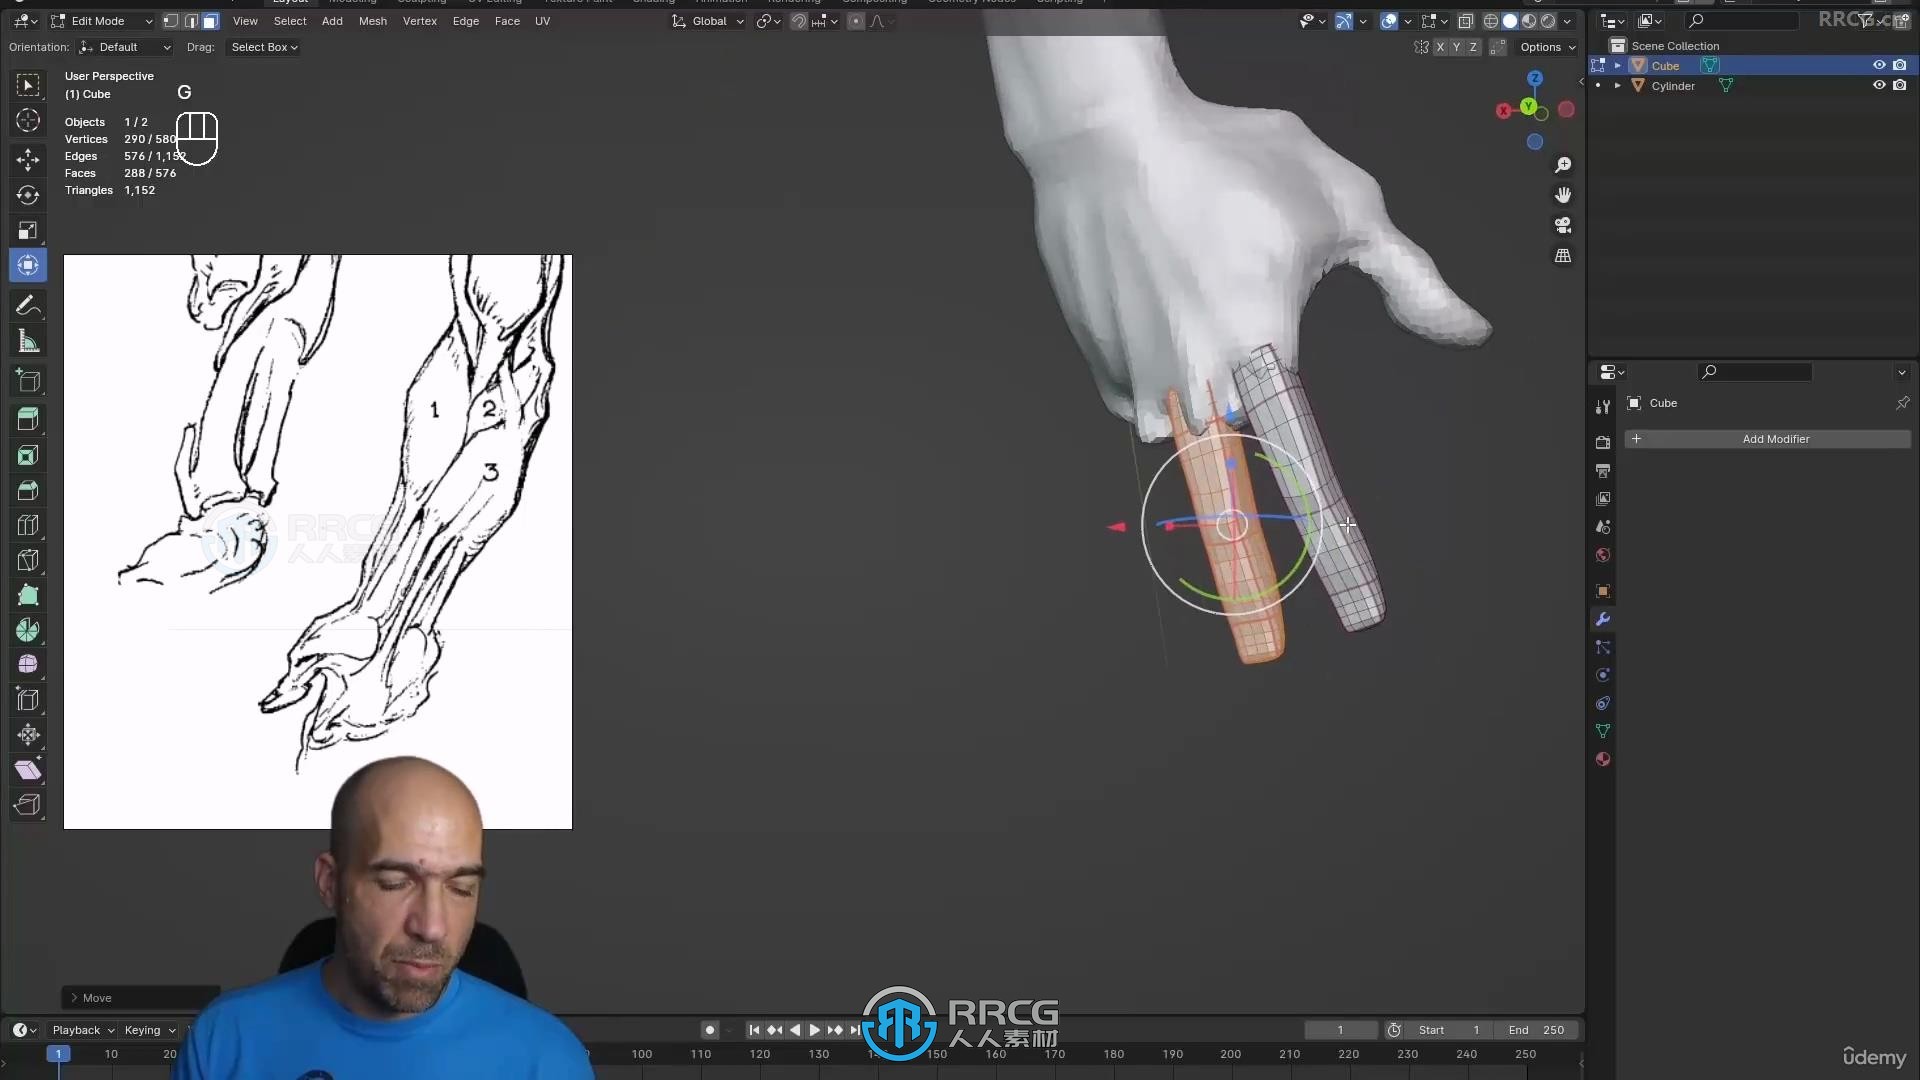
Task: Toggle visibility of Cube object
Action: [1876, 66]
